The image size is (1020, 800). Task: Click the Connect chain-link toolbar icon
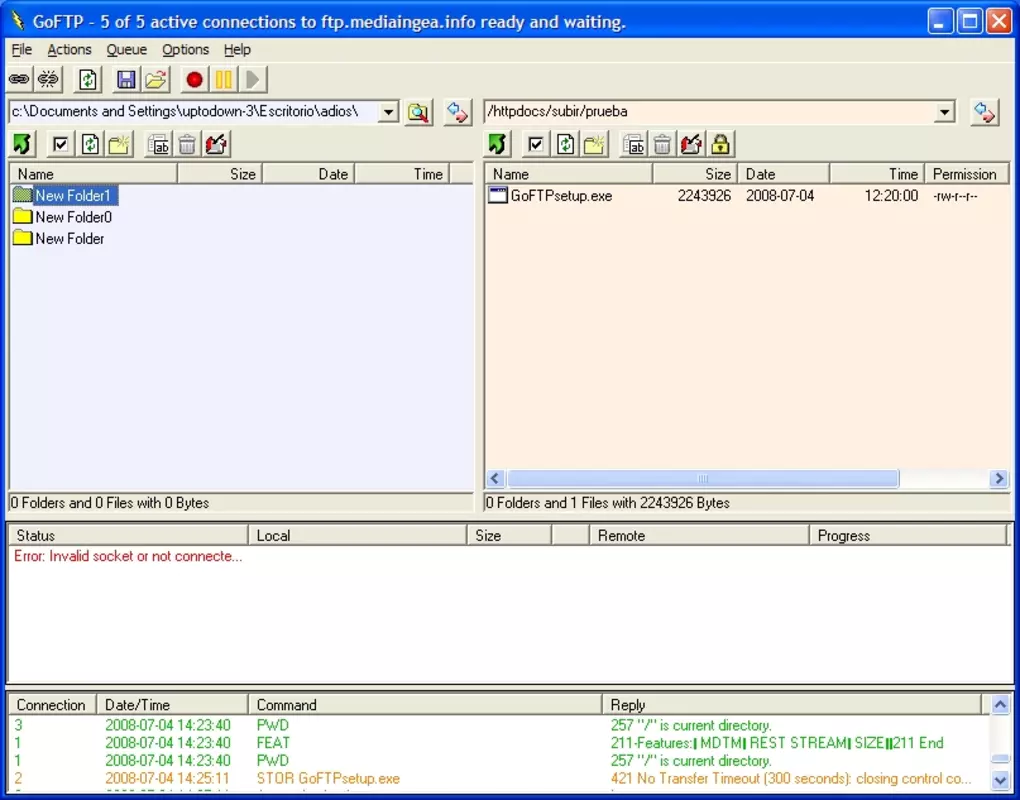coord(19,79)
